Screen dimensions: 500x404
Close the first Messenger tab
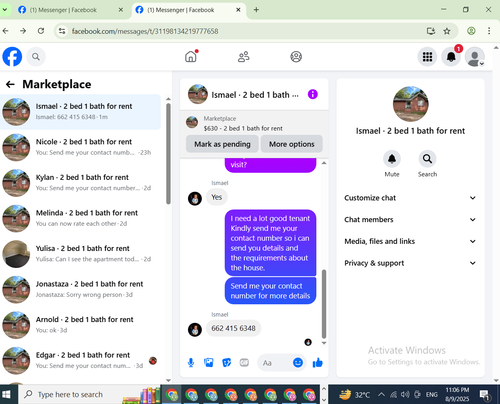pos(121,10)
